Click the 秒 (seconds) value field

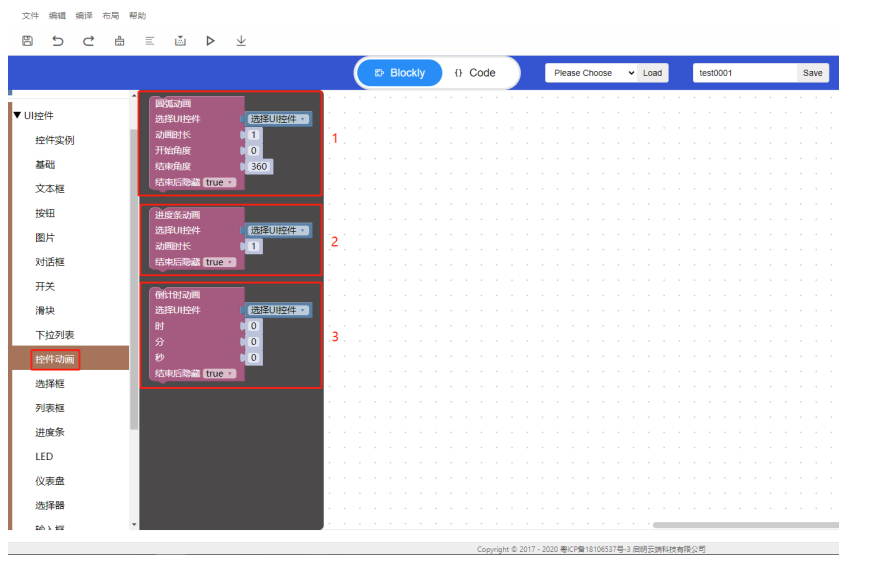point(253,358)
